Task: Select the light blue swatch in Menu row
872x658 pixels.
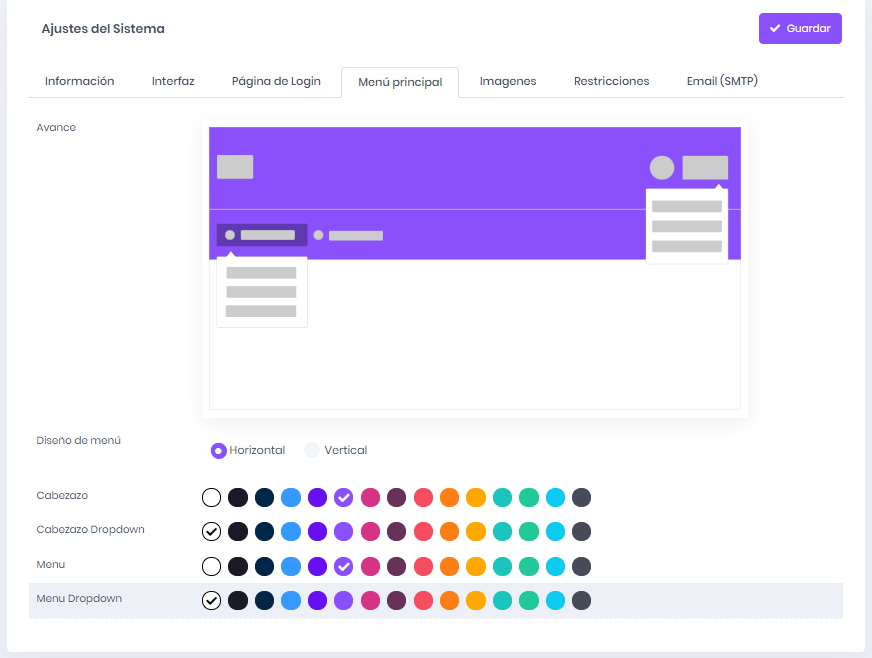Action: 290,567
